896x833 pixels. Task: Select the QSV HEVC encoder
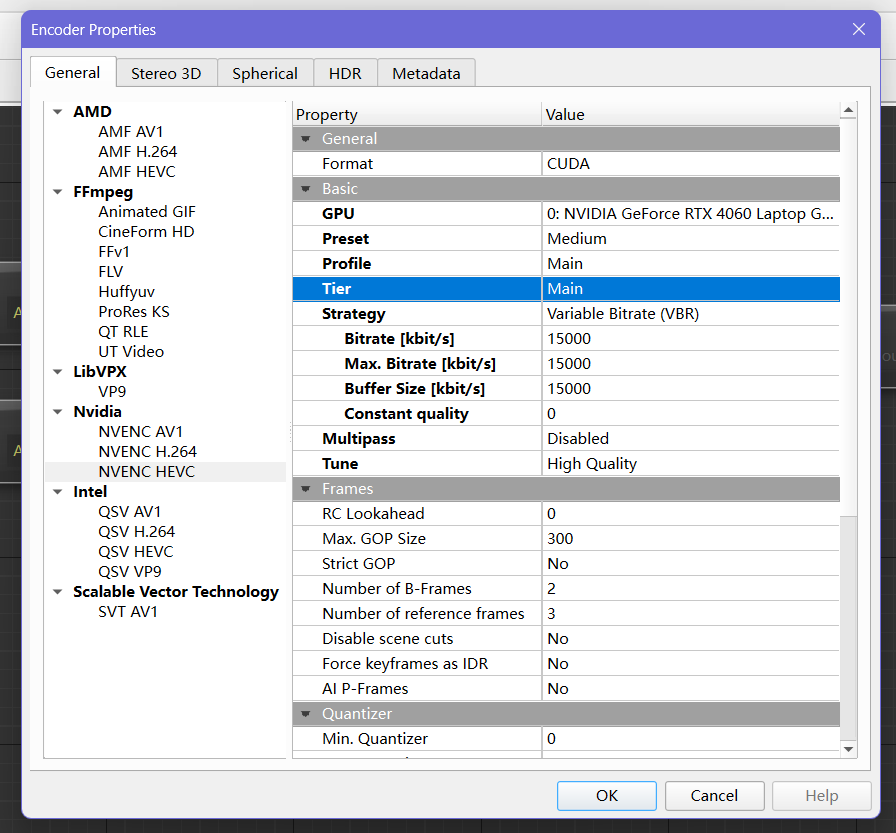click(x=135, y=551)
